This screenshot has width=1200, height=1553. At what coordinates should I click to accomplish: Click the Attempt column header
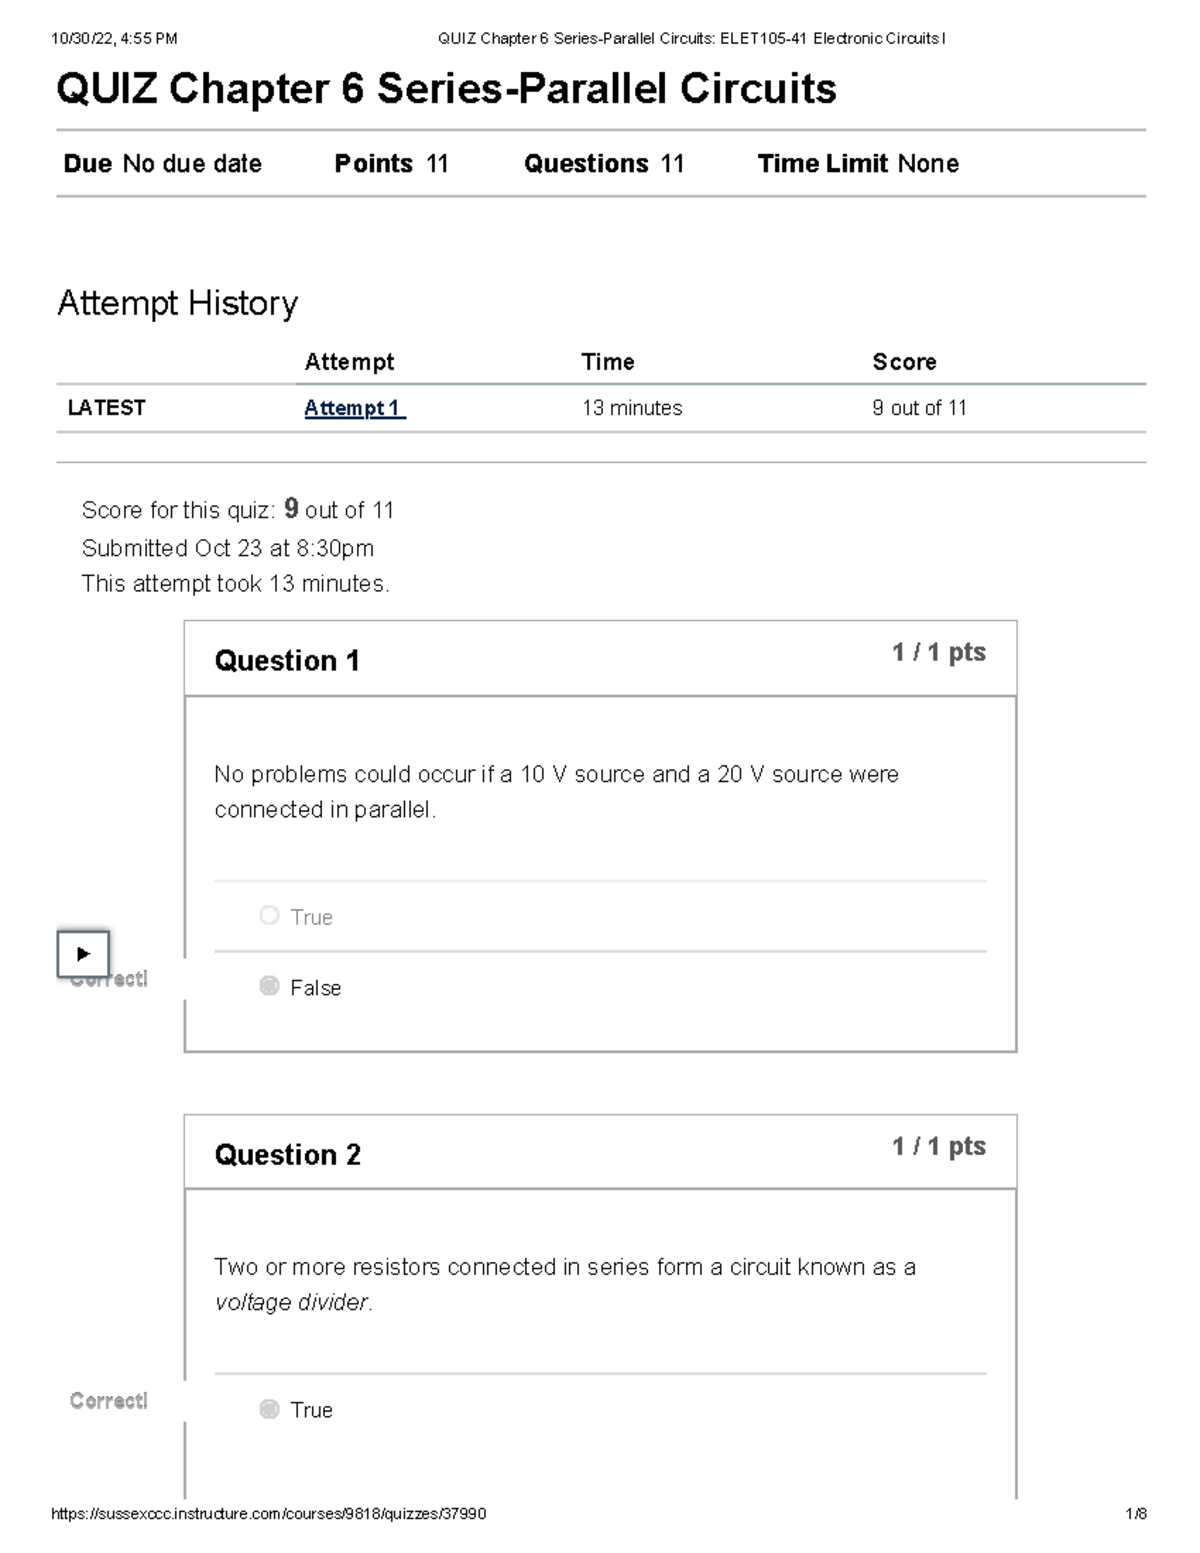click(x=349, y=362)
